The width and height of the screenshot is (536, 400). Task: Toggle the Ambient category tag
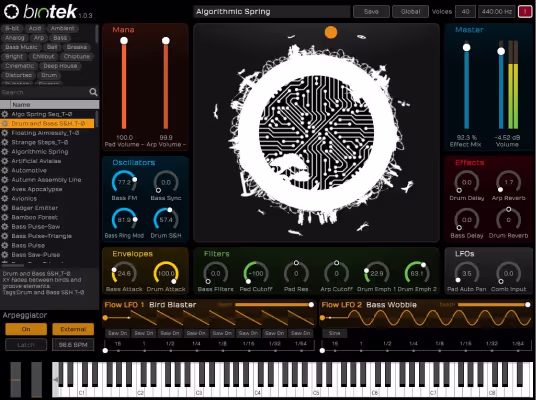click(x=62, y=28)
